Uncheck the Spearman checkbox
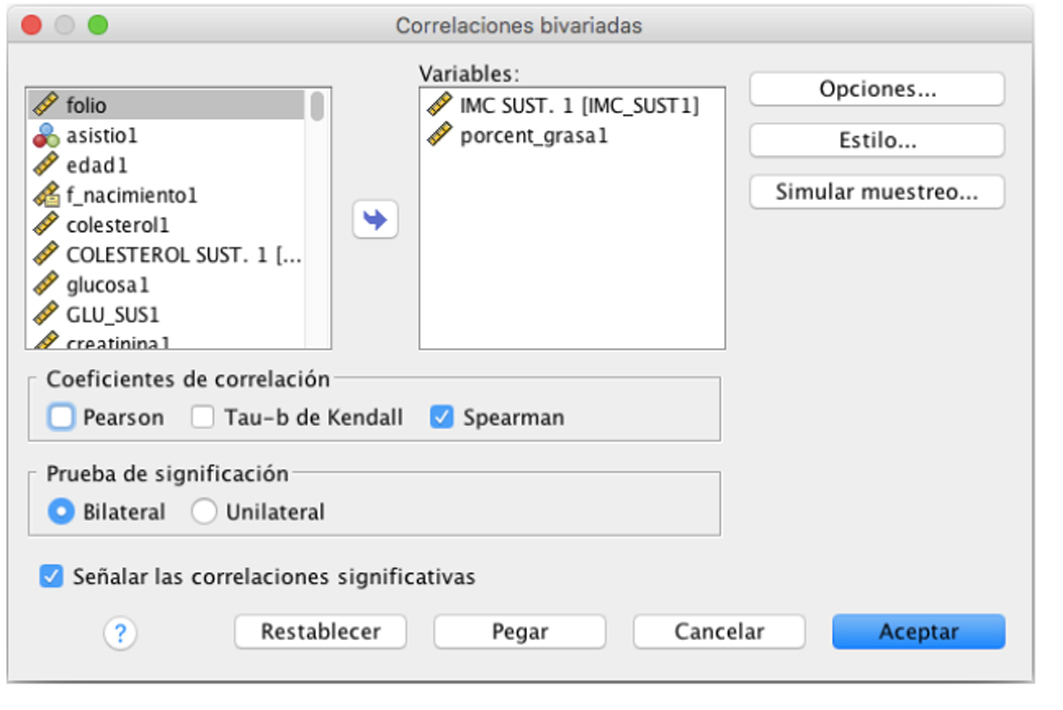The height and width of the screenshot is (710, 1063). [442, 417]
